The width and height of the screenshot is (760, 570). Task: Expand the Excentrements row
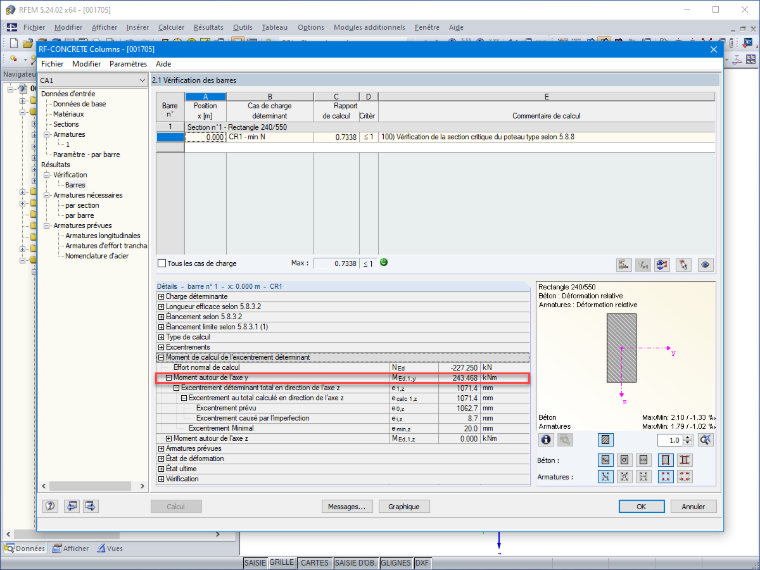(161, 347)
